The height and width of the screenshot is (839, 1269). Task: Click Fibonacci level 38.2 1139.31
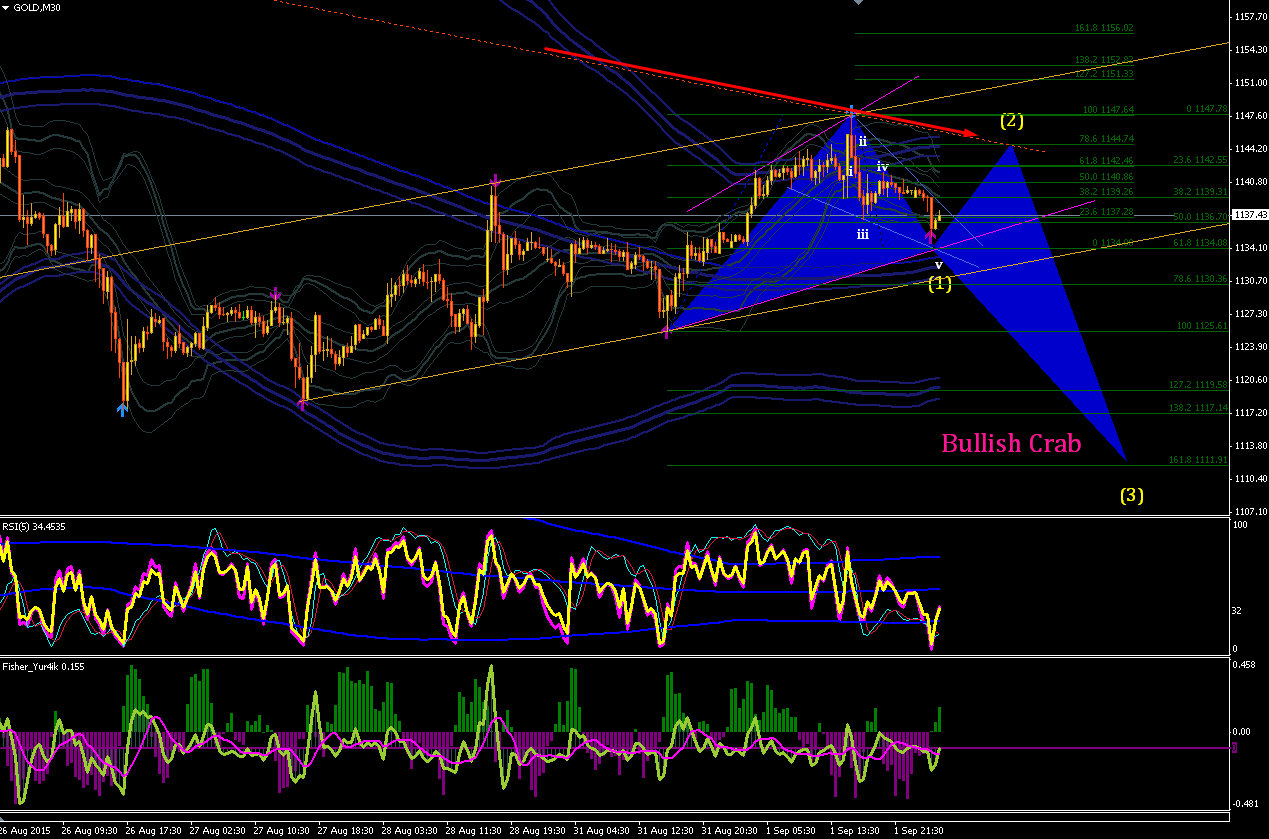click(x=1200, y=191)
